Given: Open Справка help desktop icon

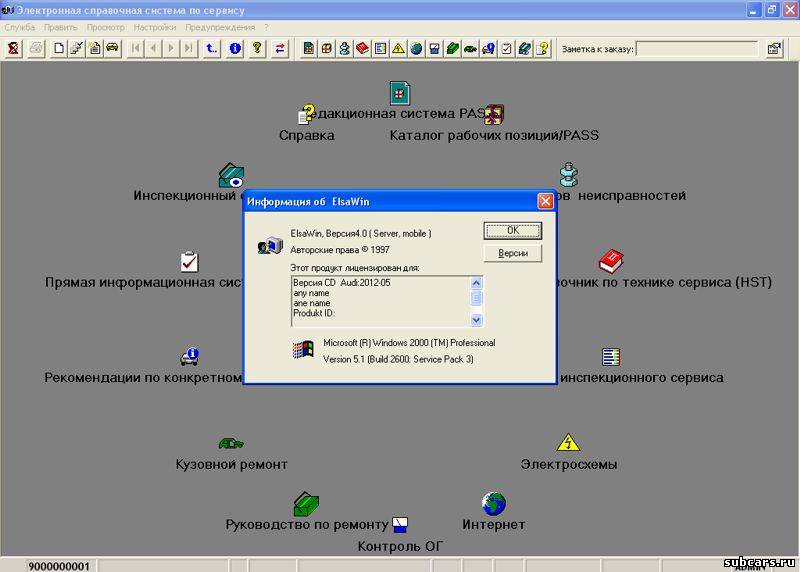Looking at the screenshot, I should tap(307, 114).
